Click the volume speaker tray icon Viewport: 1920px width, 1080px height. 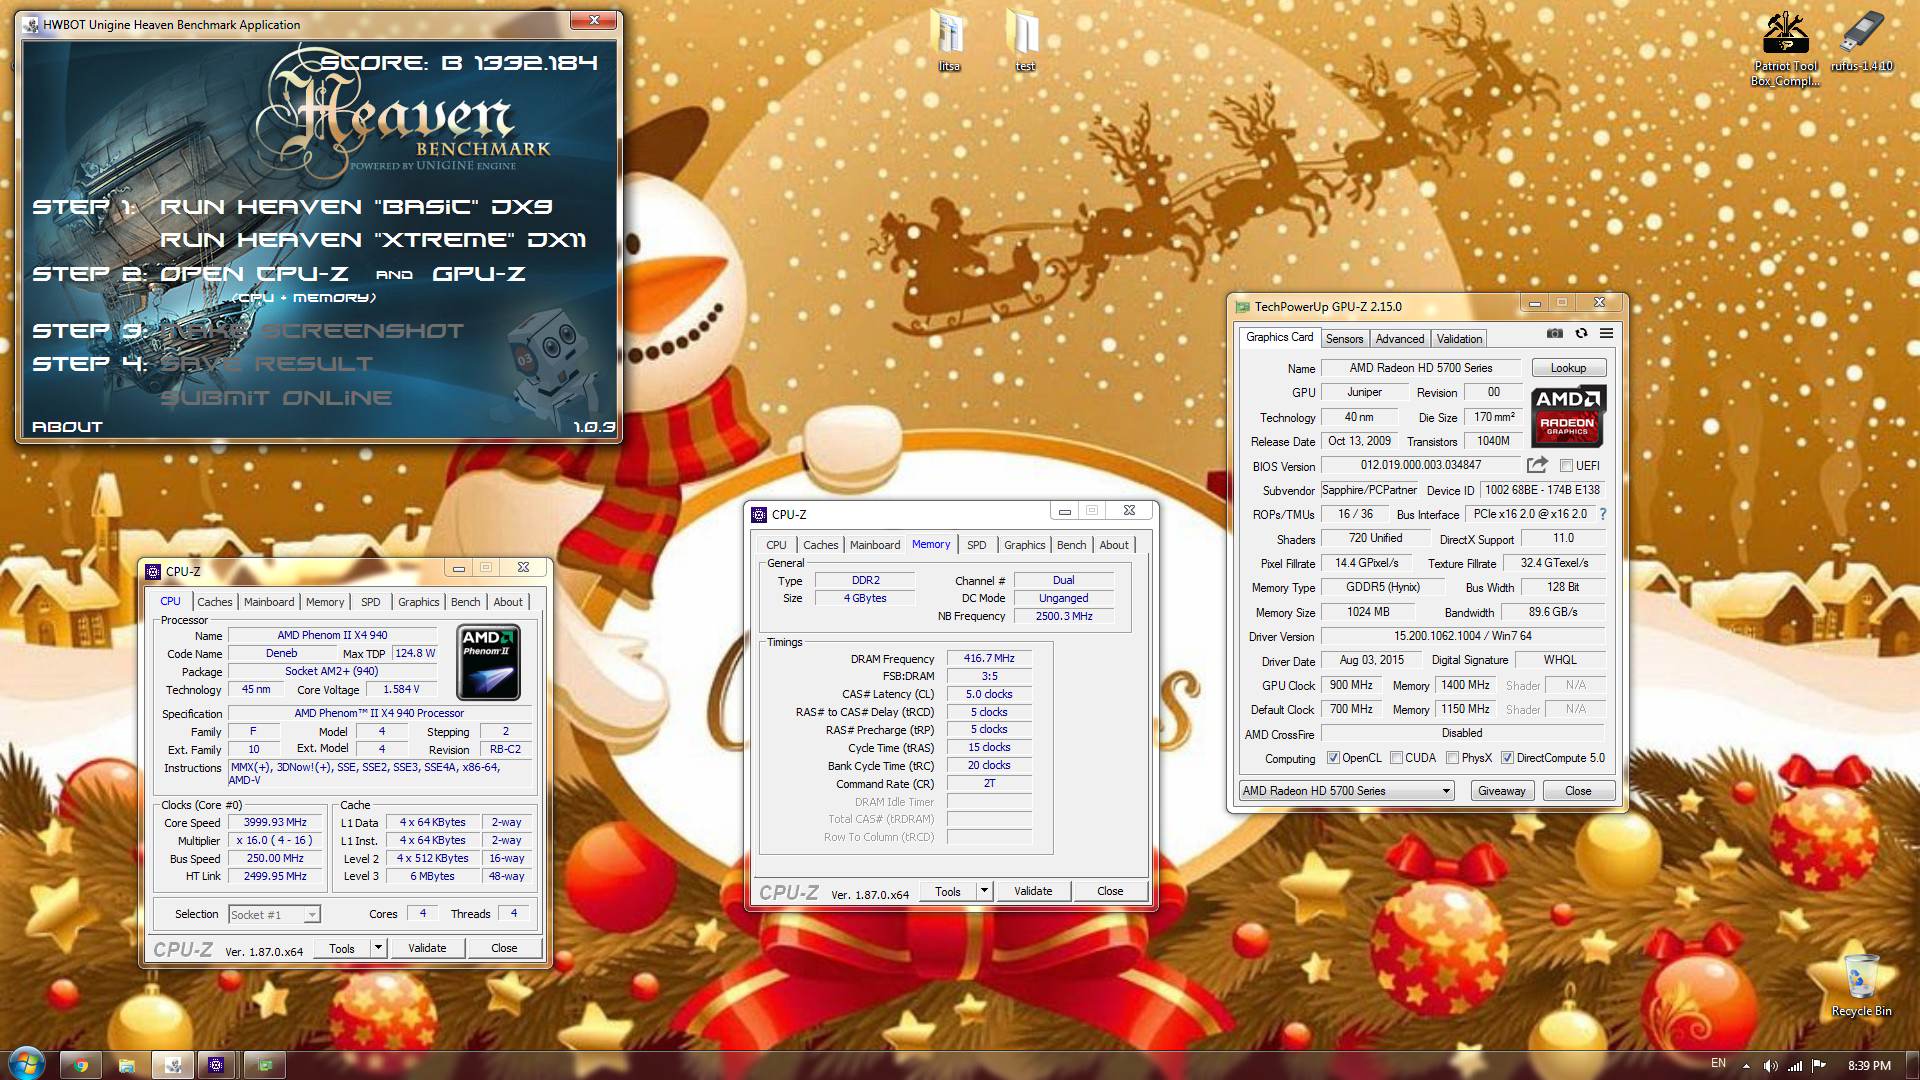click(x=1770, y=1065)
